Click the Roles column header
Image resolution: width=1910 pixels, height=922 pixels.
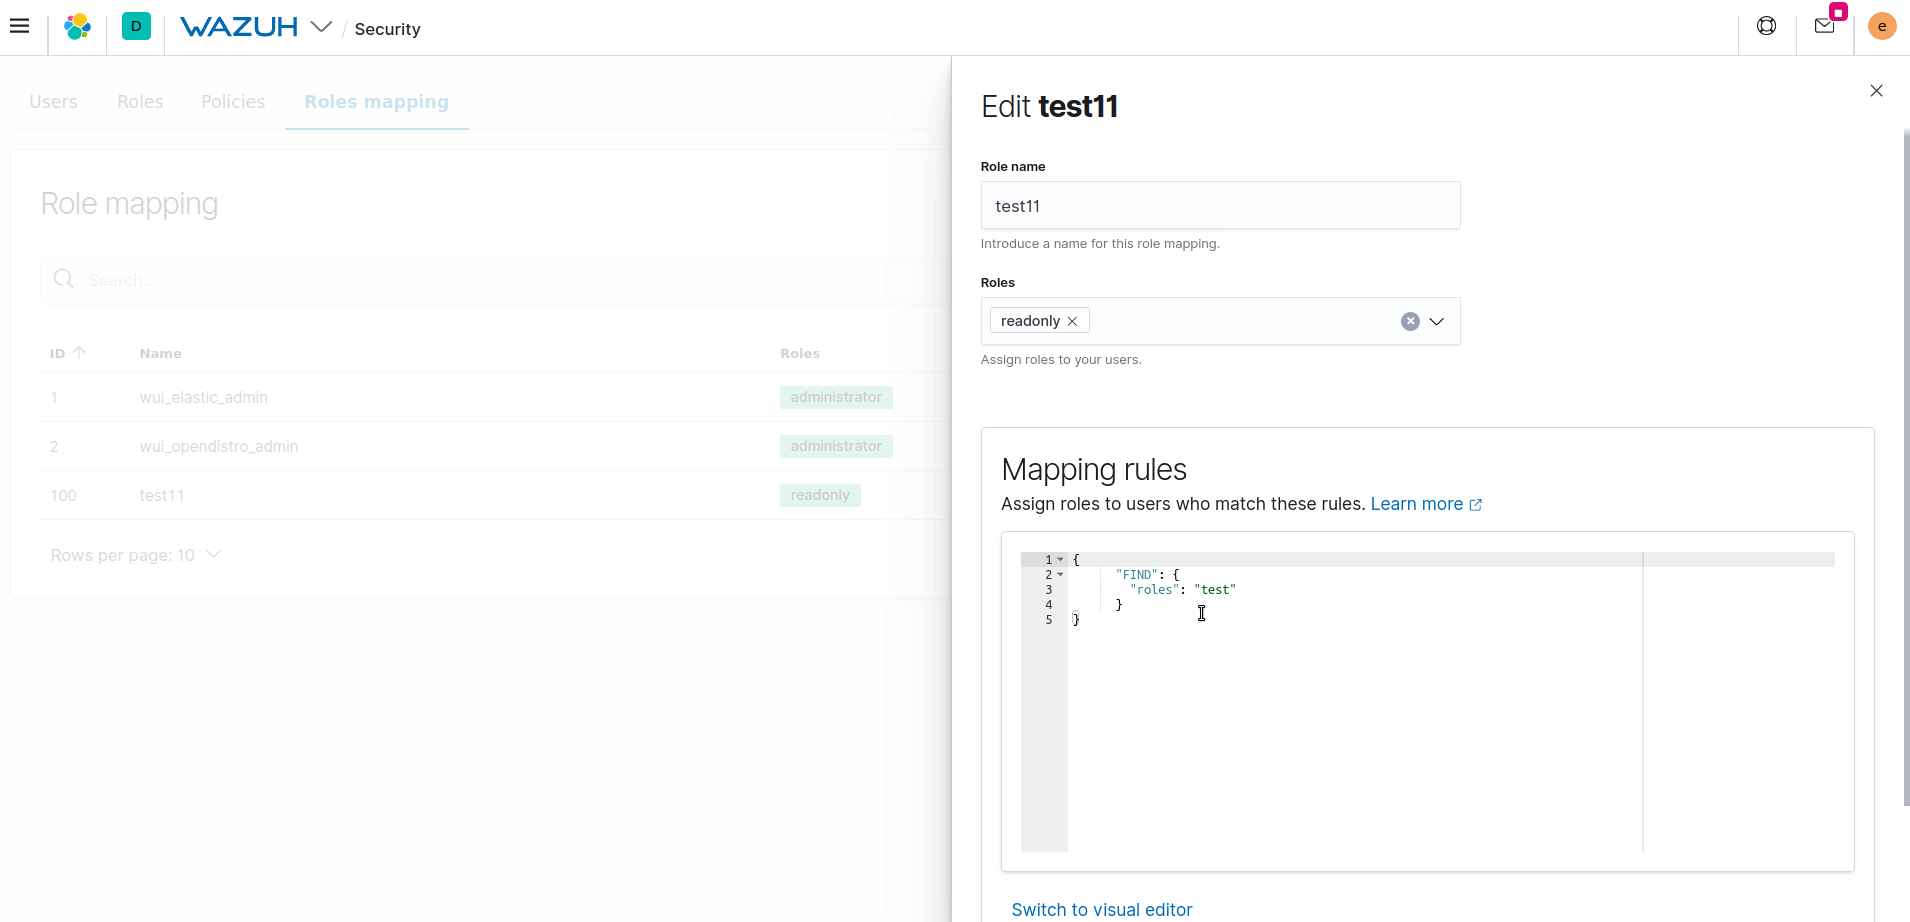click(800, 353)
